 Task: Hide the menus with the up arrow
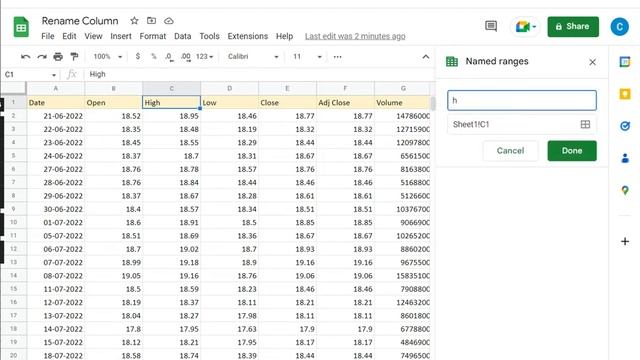tap(425, 57)
